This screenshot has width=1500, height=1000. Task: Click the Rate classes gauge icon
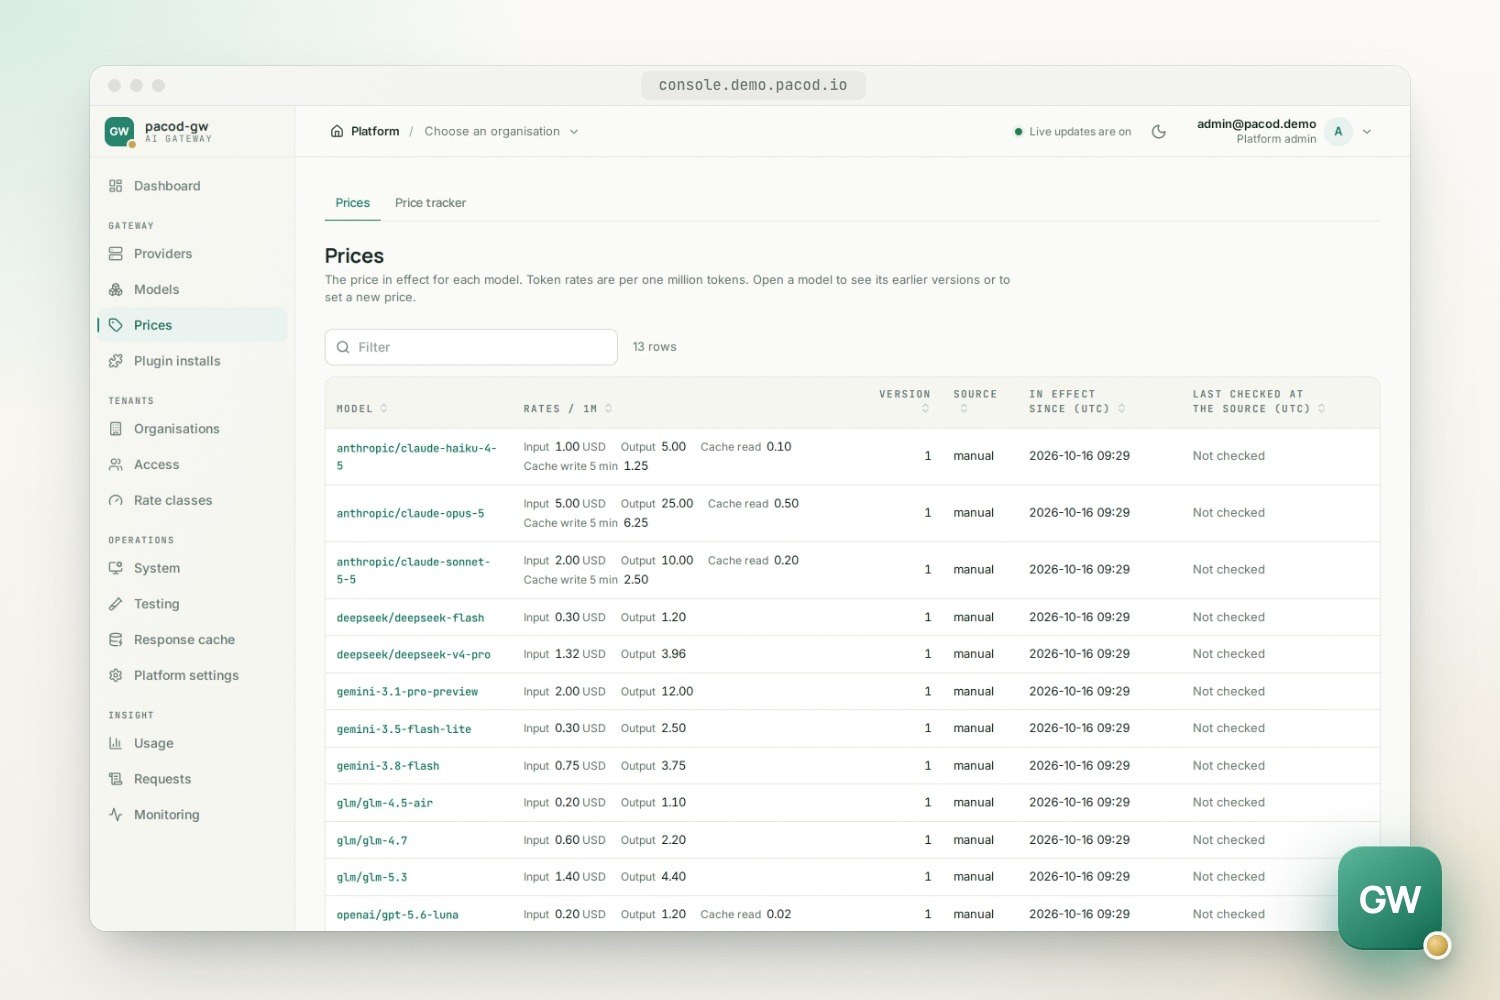tap(116, 501)
